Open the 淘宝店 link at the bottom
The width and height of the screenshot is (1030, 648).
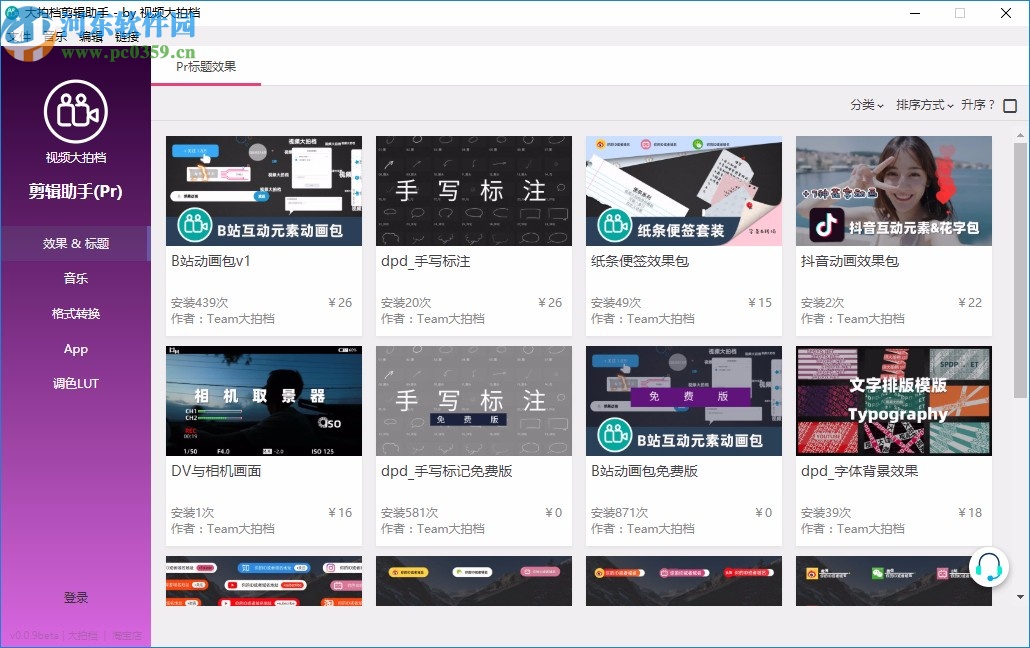(x=128, y=636)
